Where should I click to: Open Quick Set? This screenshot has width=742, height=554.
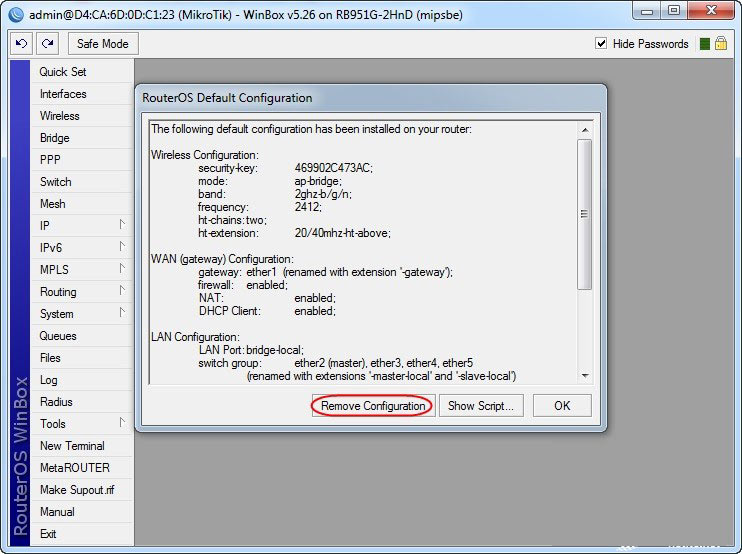click(x=82, y=72)
